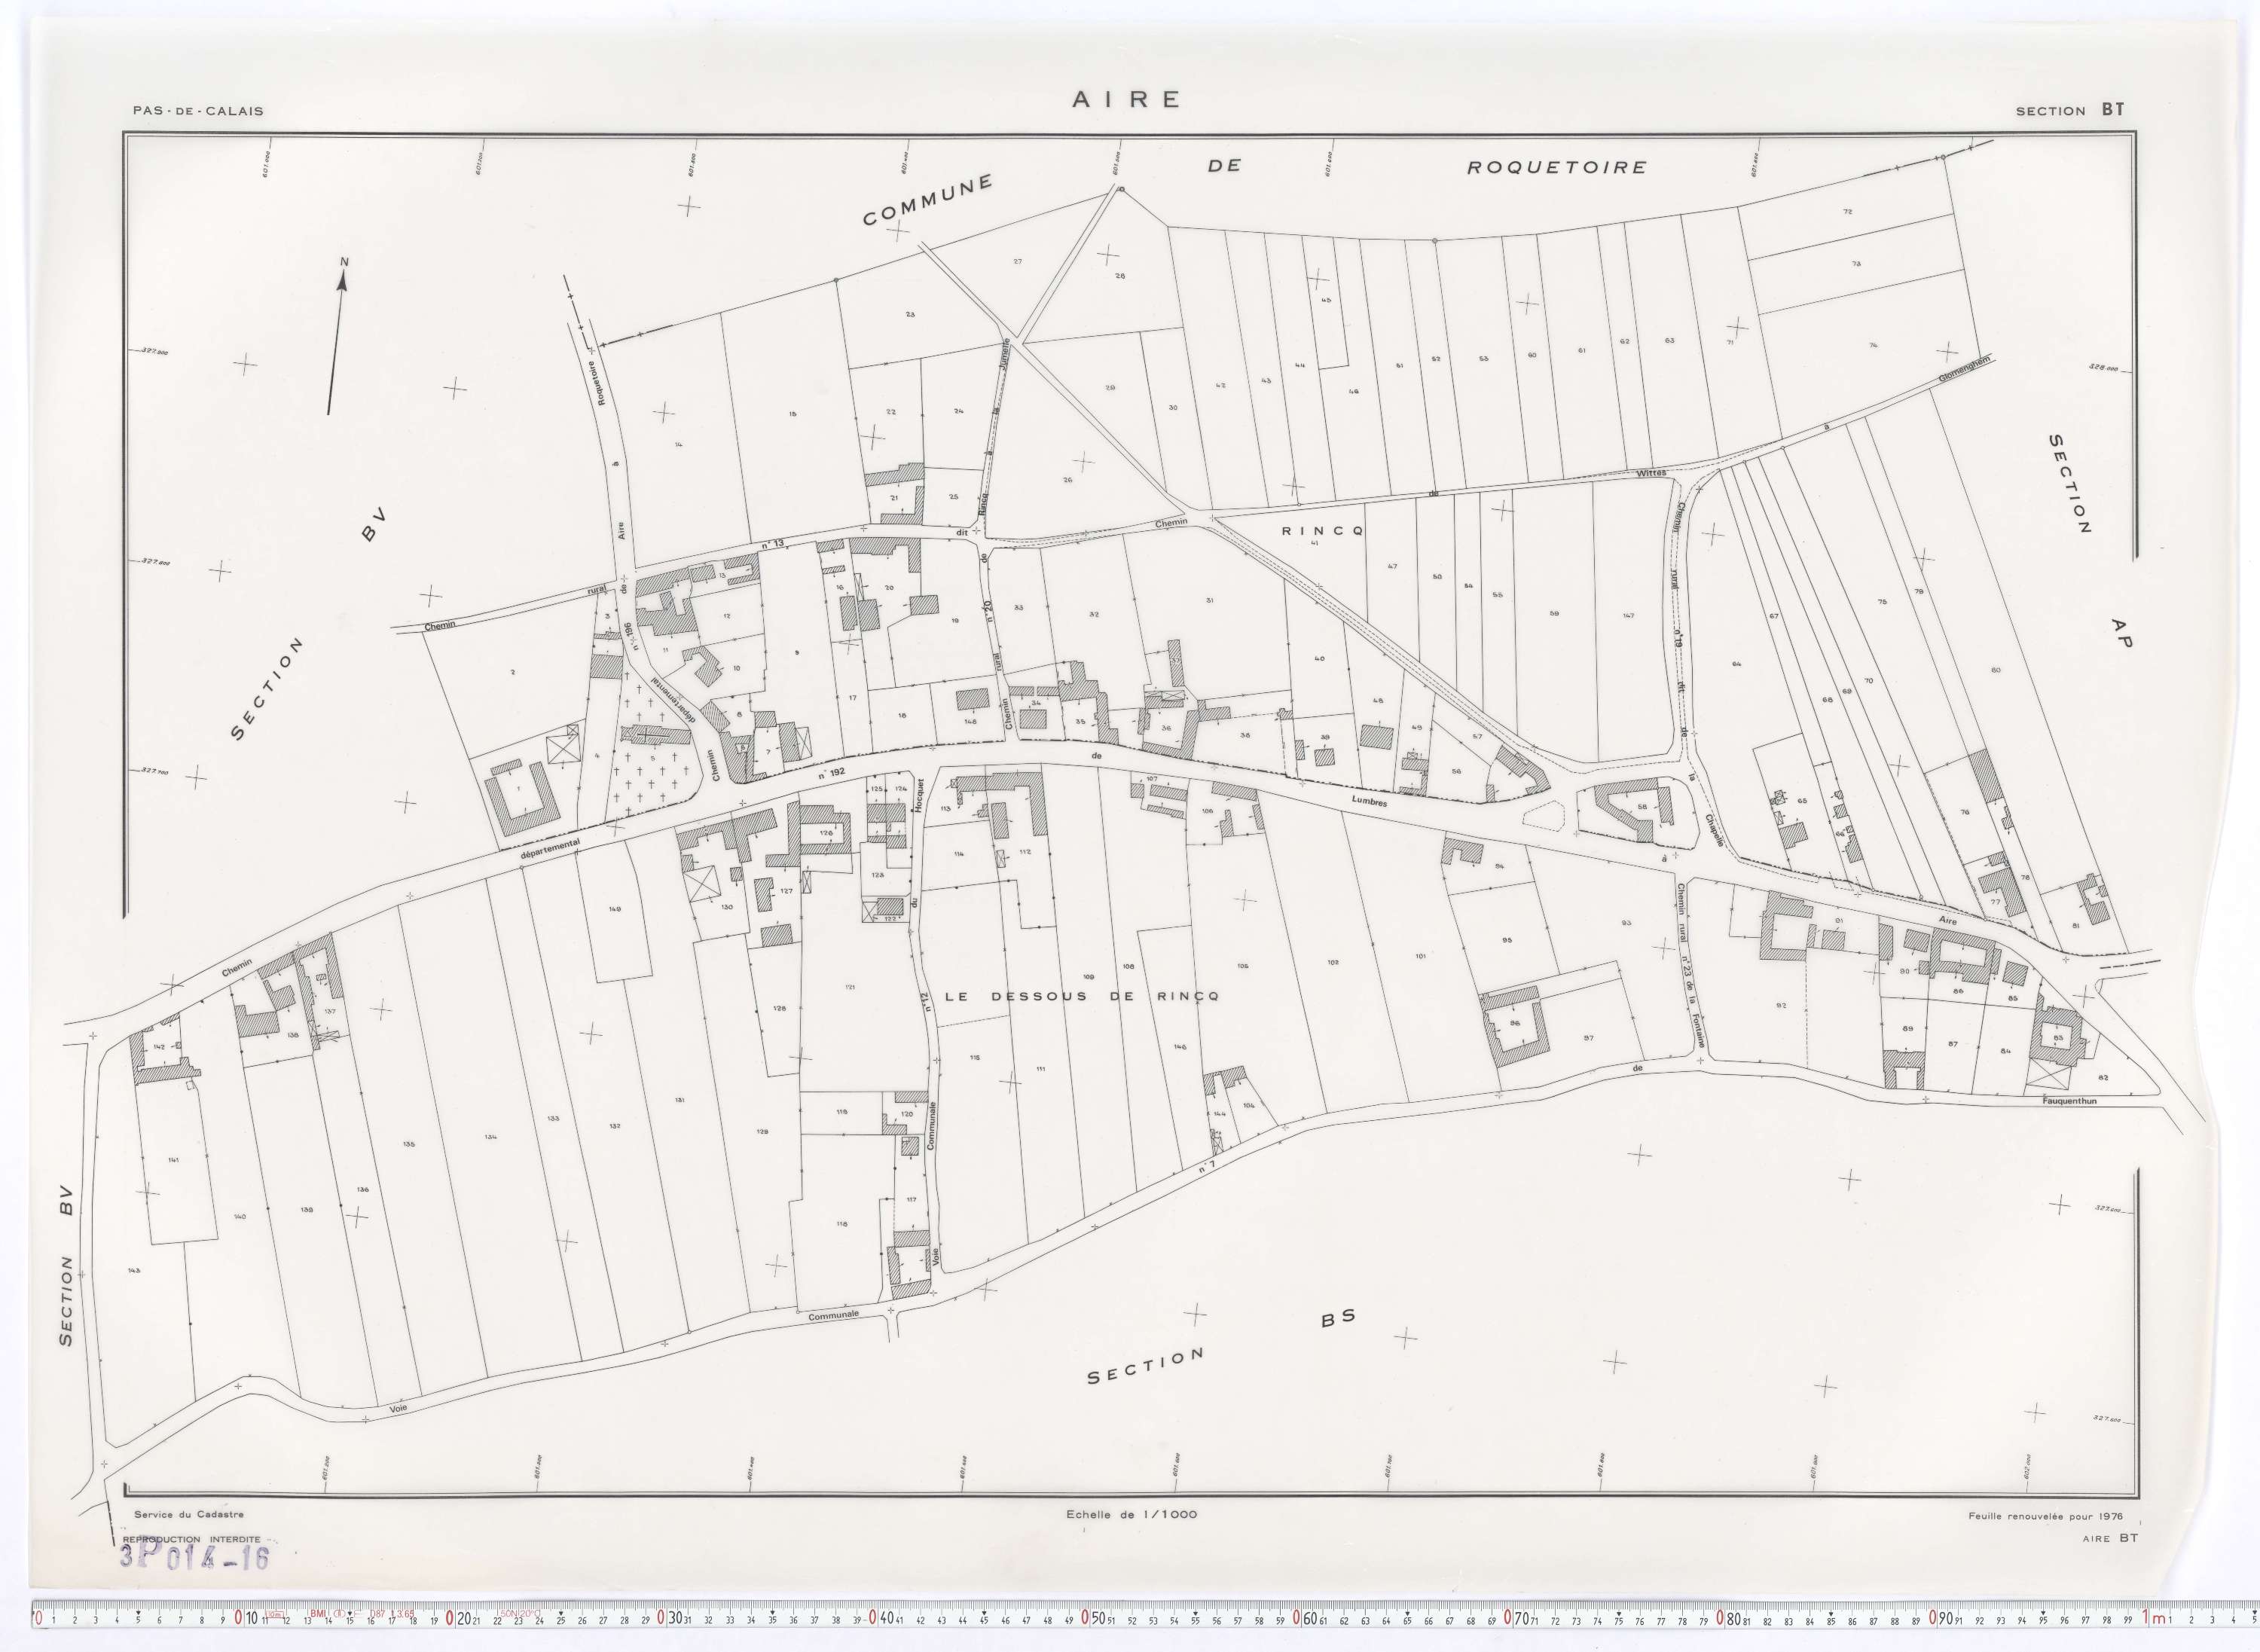Click parcel number "140"

point(240,1216)
